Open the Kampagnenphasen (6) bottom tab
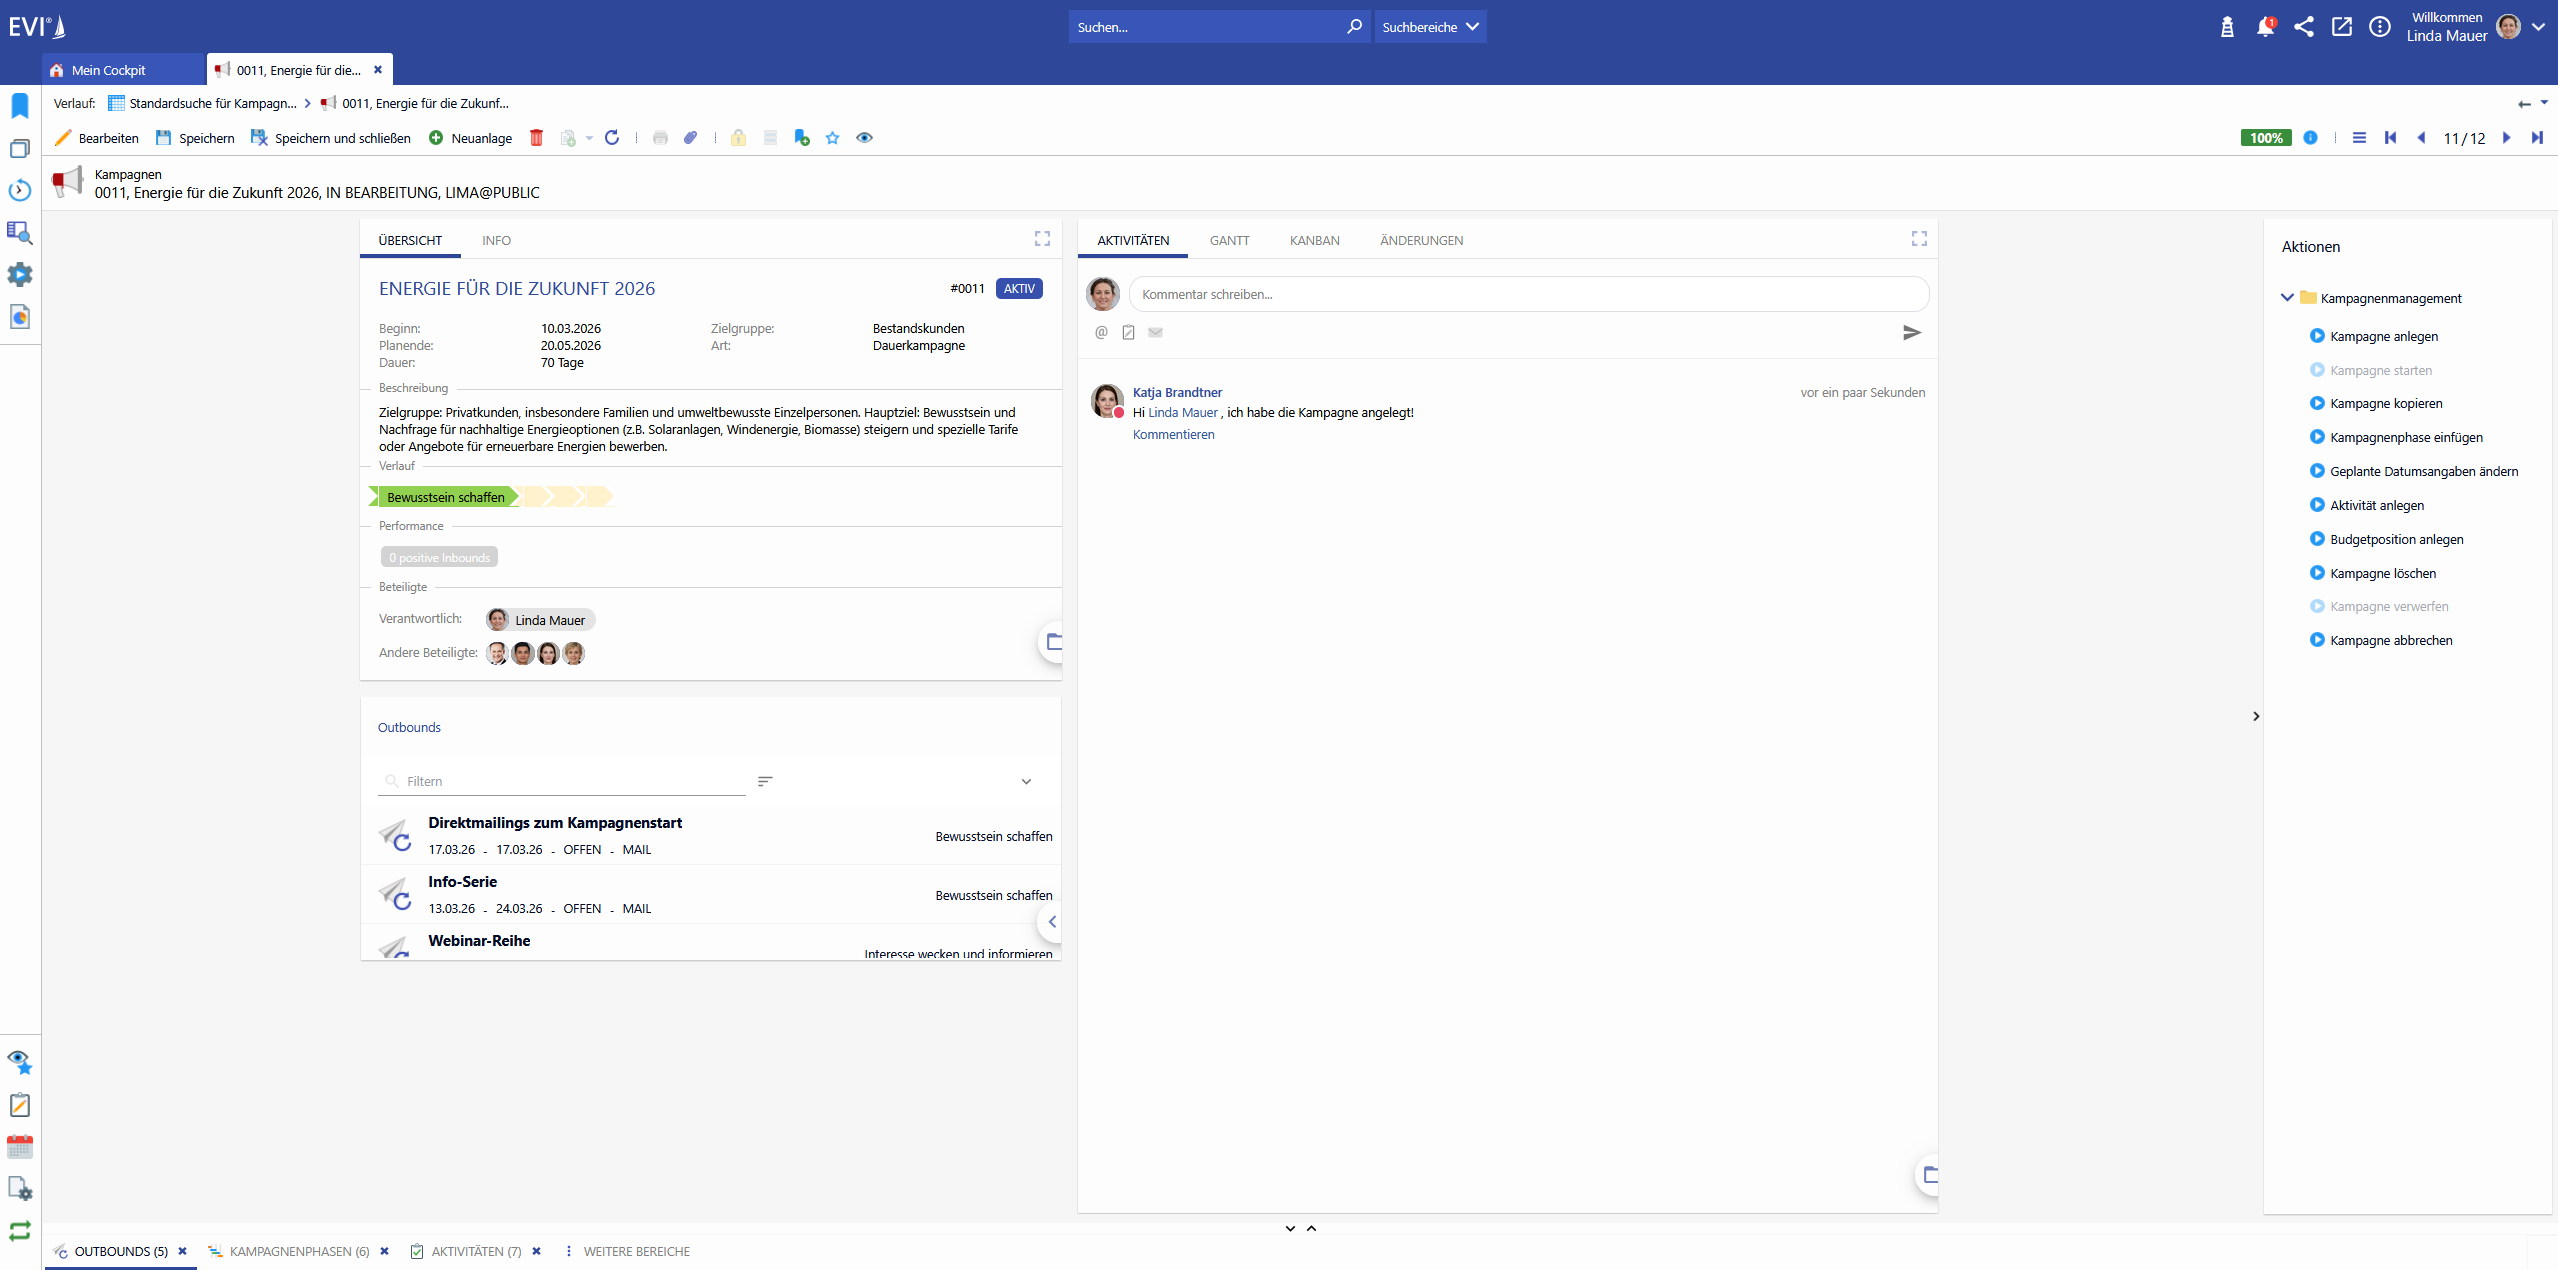The image size is (2558, 1270). [298, 1251]
